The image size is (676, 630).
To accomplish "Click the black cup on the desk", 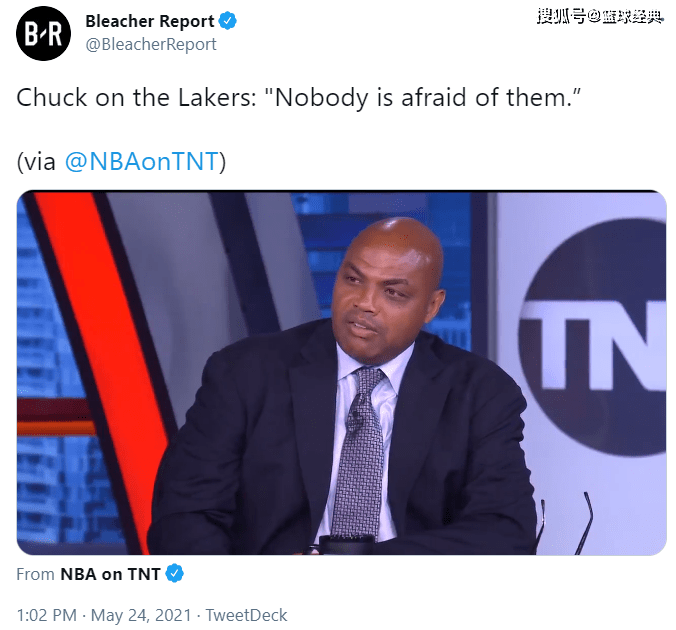I will point(346,545).
